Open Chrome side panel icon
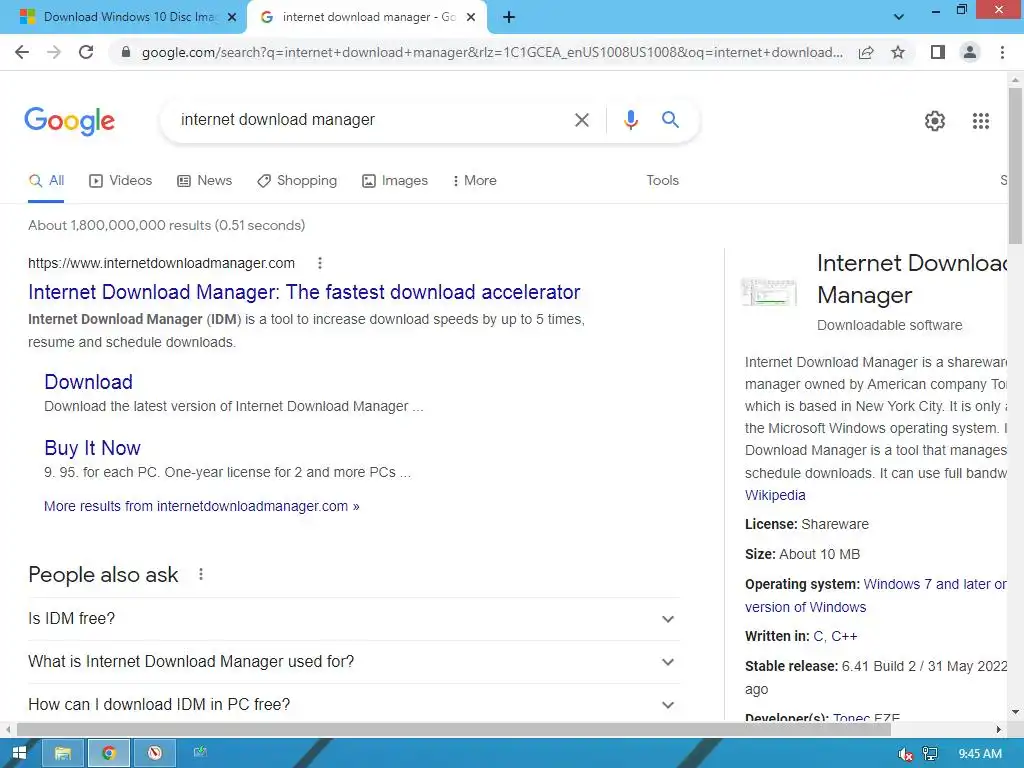 pos(938,52)
